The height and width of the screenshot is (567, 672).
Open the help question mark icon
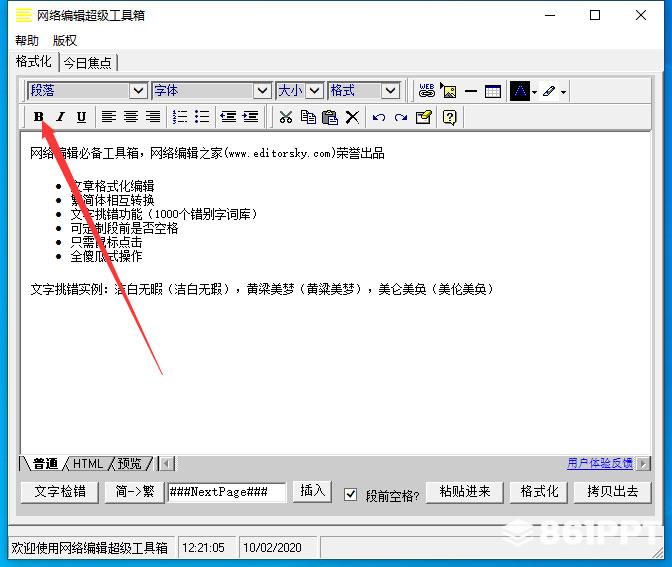pyautogui.click(x=450, y=117)
